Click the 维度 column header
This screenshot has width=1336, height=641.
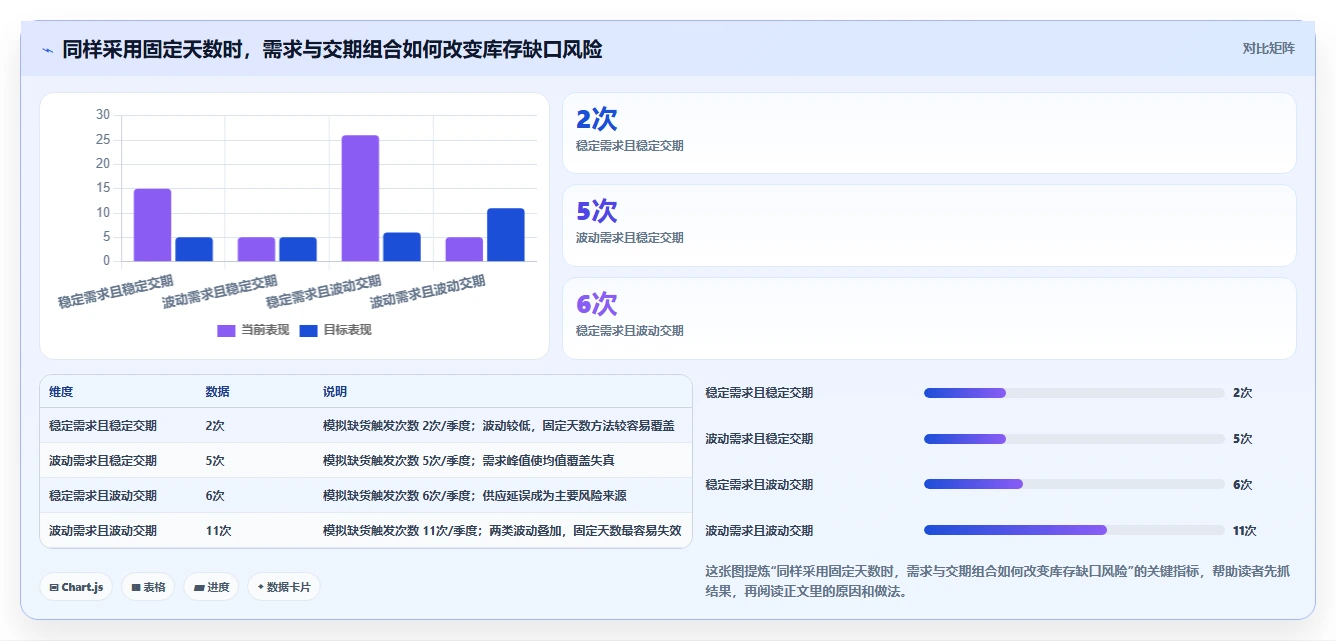61,392
